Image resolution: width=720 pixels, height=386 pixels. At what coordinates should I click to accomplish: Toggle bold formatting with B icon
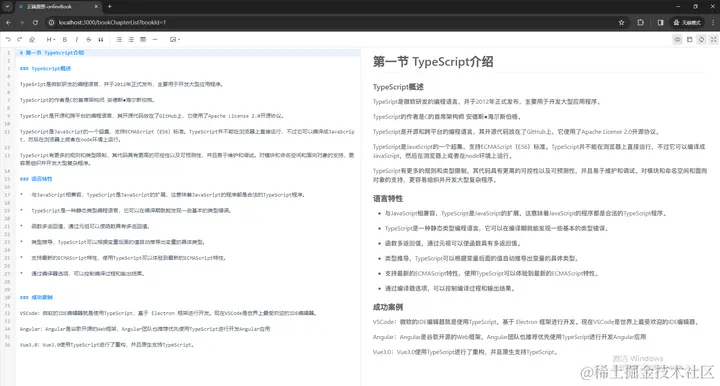tap(65, 39)
